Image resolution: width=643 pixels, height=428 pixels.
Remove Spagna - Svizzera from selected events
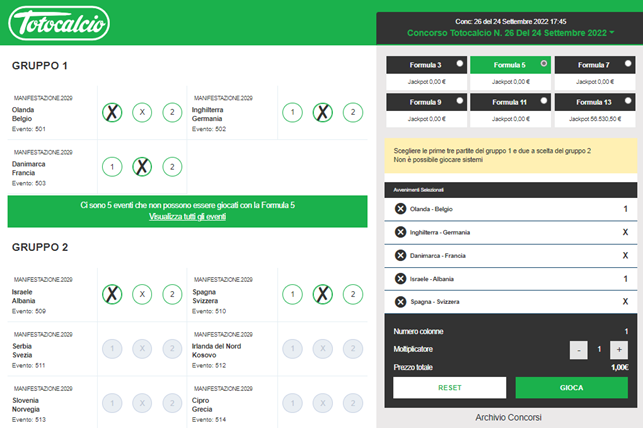(401, 302)
